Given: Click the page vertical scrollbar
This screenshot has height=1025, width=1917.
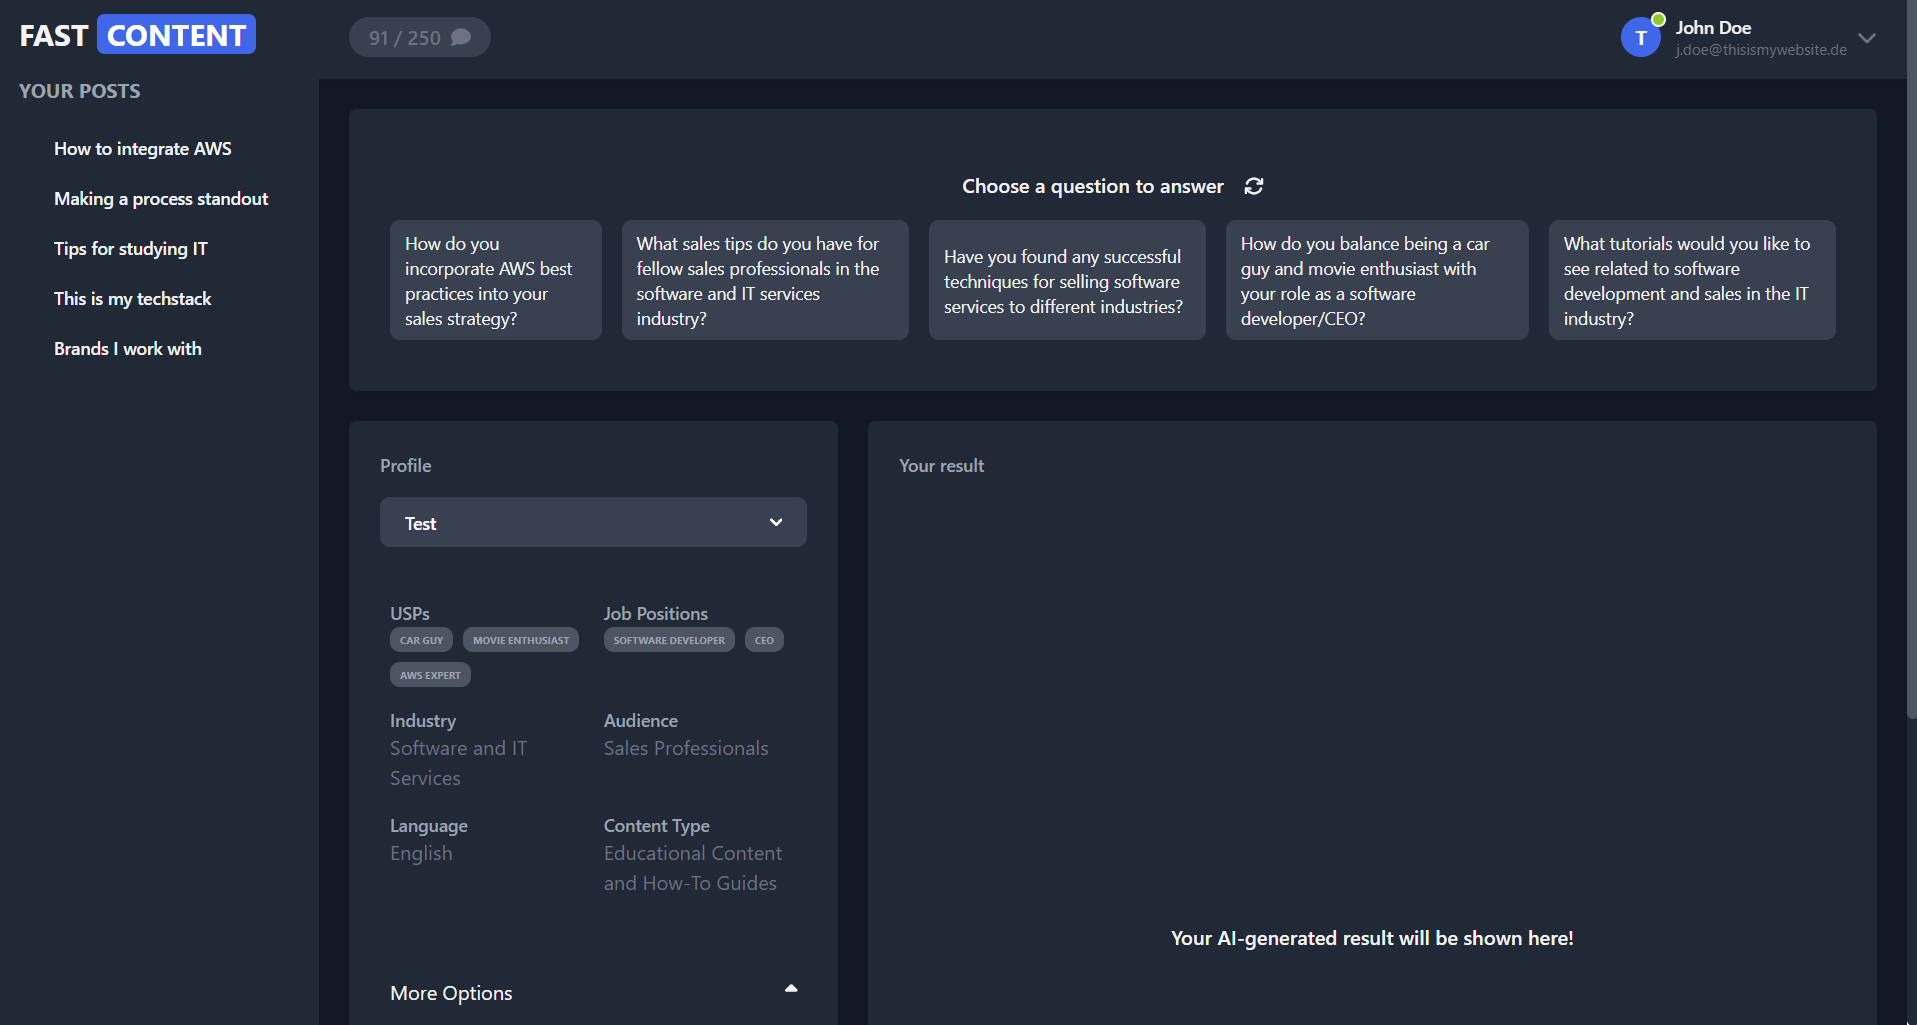Looking at the screenshot, I should coord(1910,400).
